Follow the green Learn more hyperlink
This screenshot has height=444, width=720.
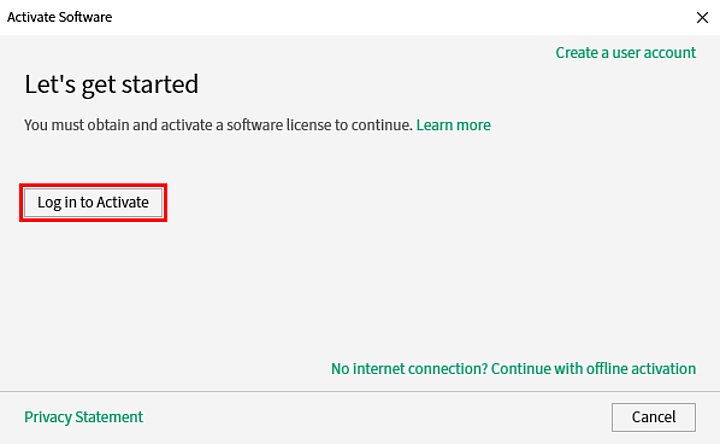click(x=453, y=125)
